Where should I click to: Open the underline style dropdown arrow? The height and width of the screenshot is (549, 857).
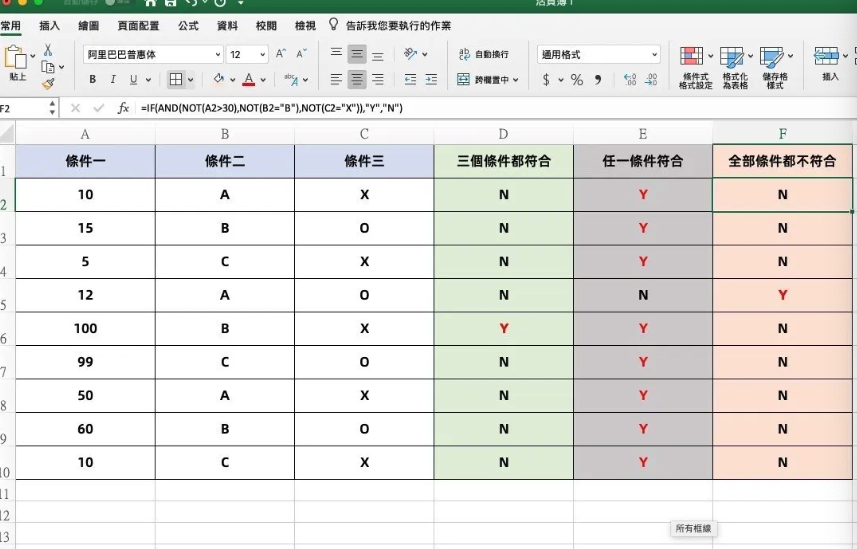coord(148,80)
